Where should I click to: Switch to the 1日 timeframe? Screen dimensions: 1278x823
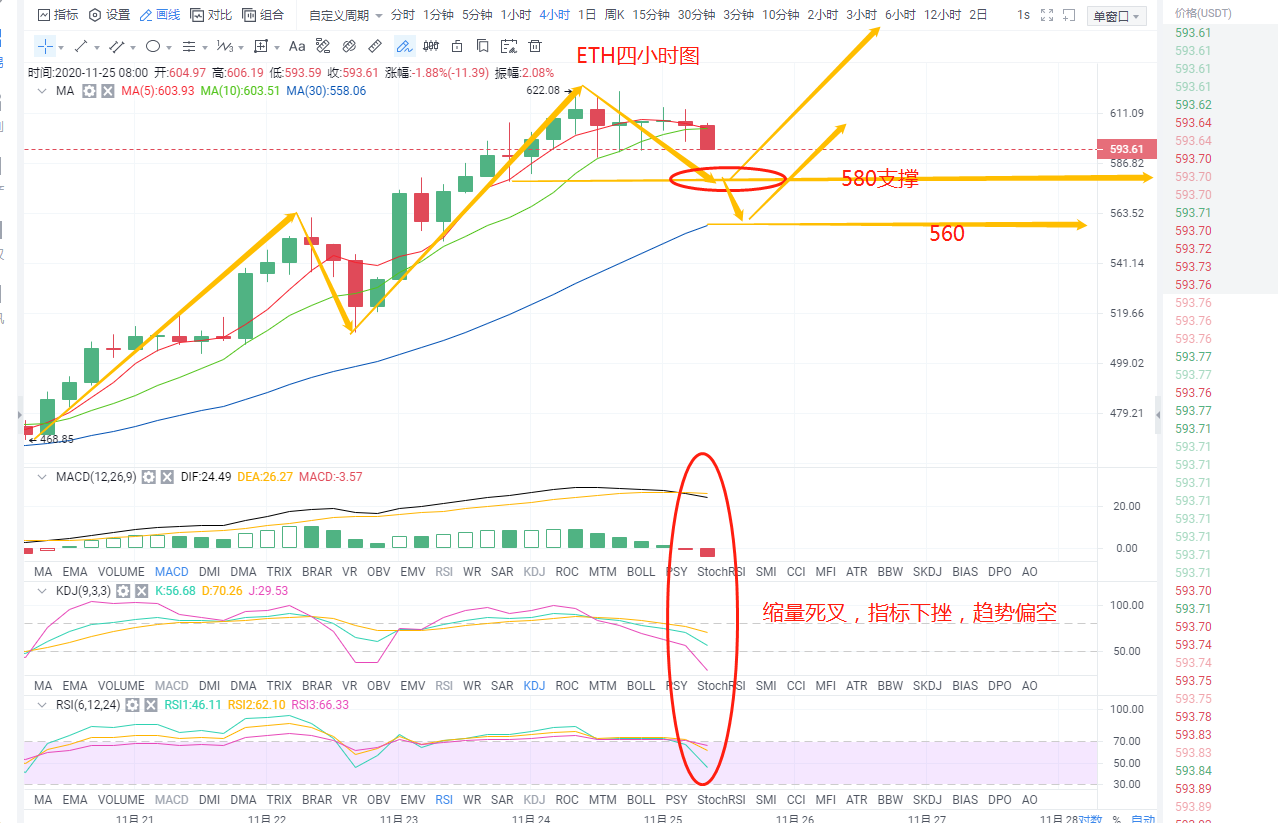tap(587, 15)
